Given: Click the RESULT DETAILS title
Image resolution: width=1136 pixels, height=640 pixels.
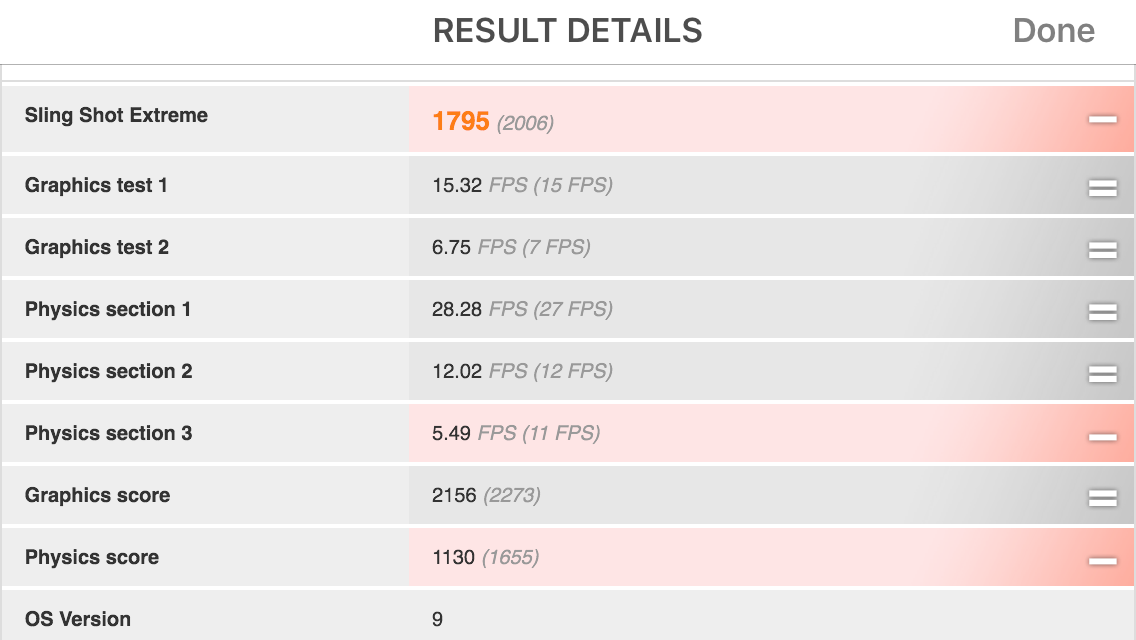Looking at the screenshot, I should 568,30.
